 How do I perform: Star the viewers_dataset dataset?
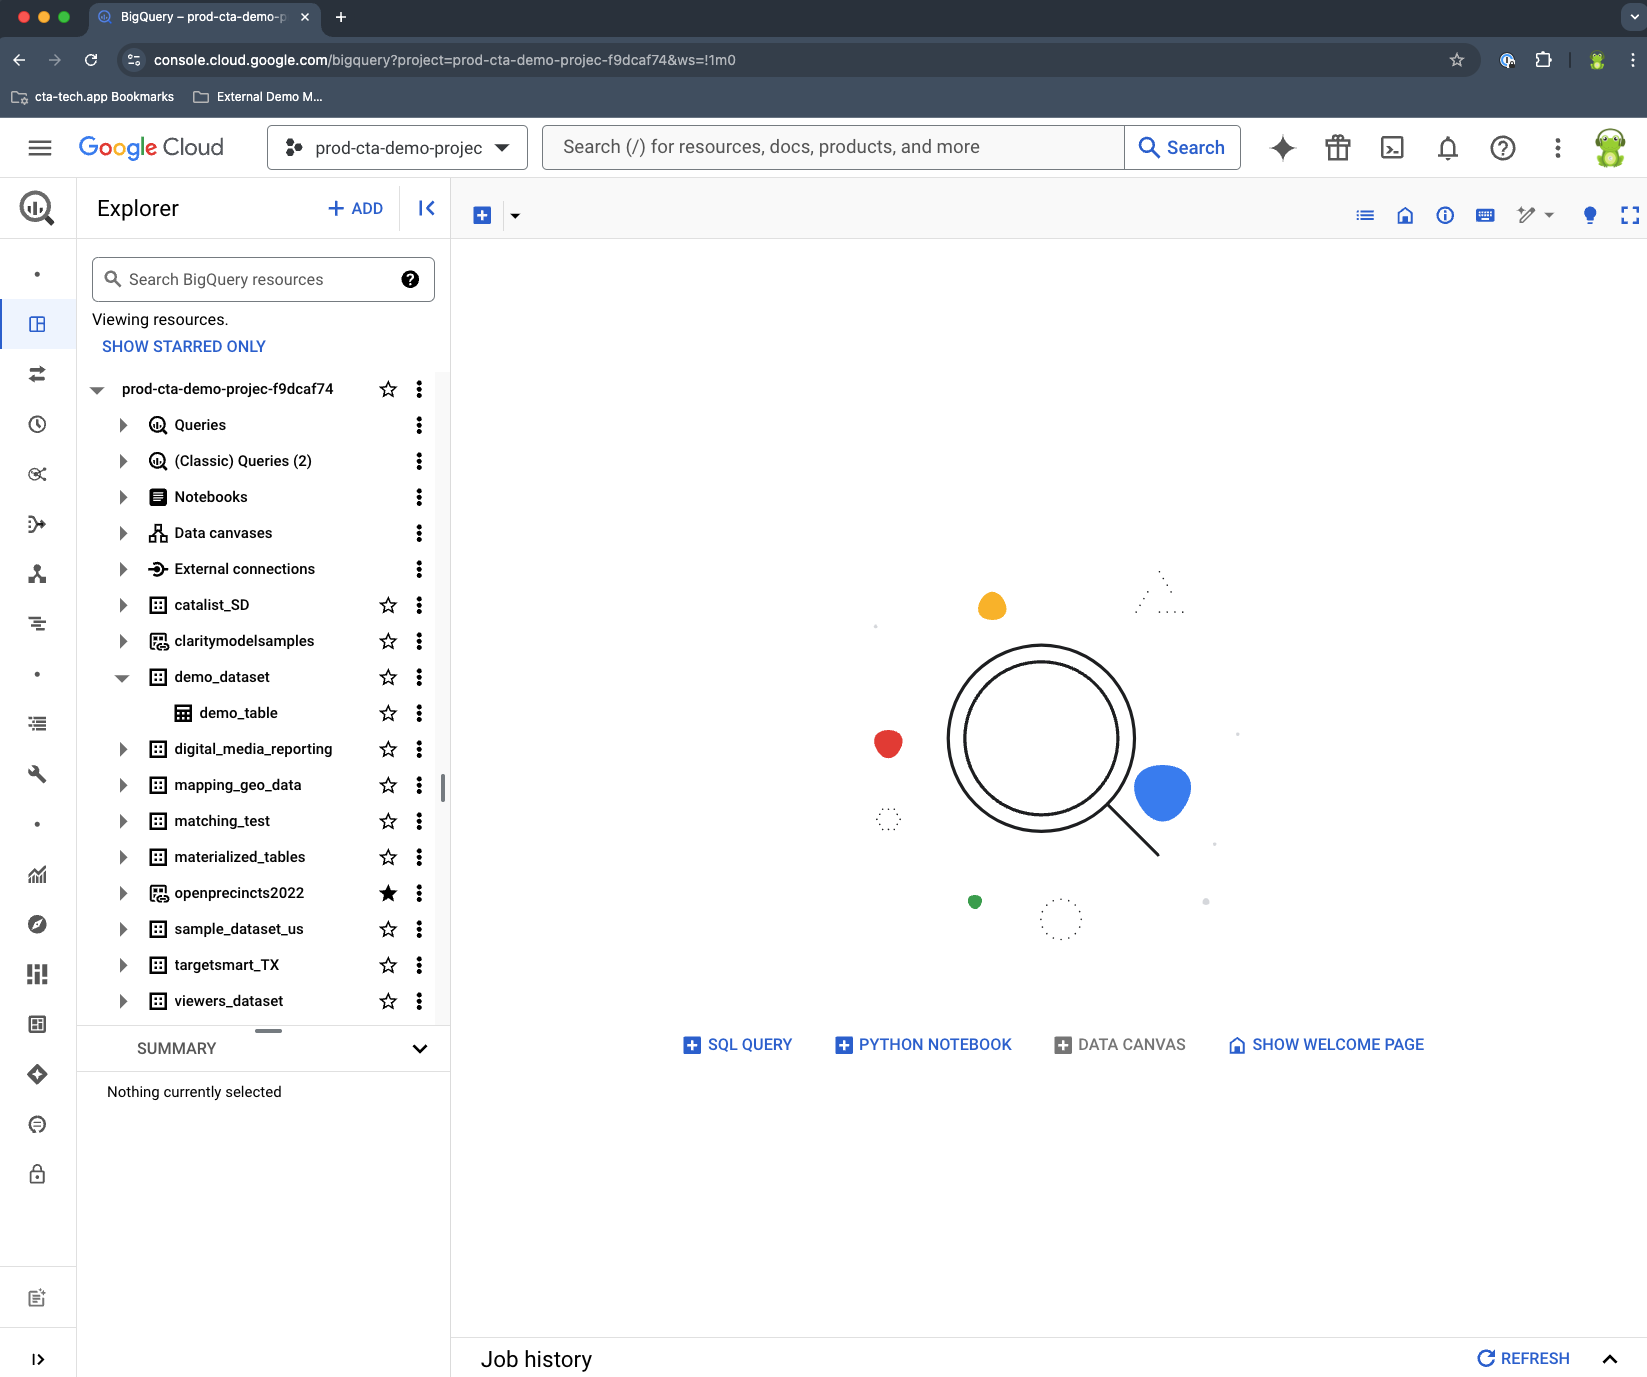tap(388, 1001)
